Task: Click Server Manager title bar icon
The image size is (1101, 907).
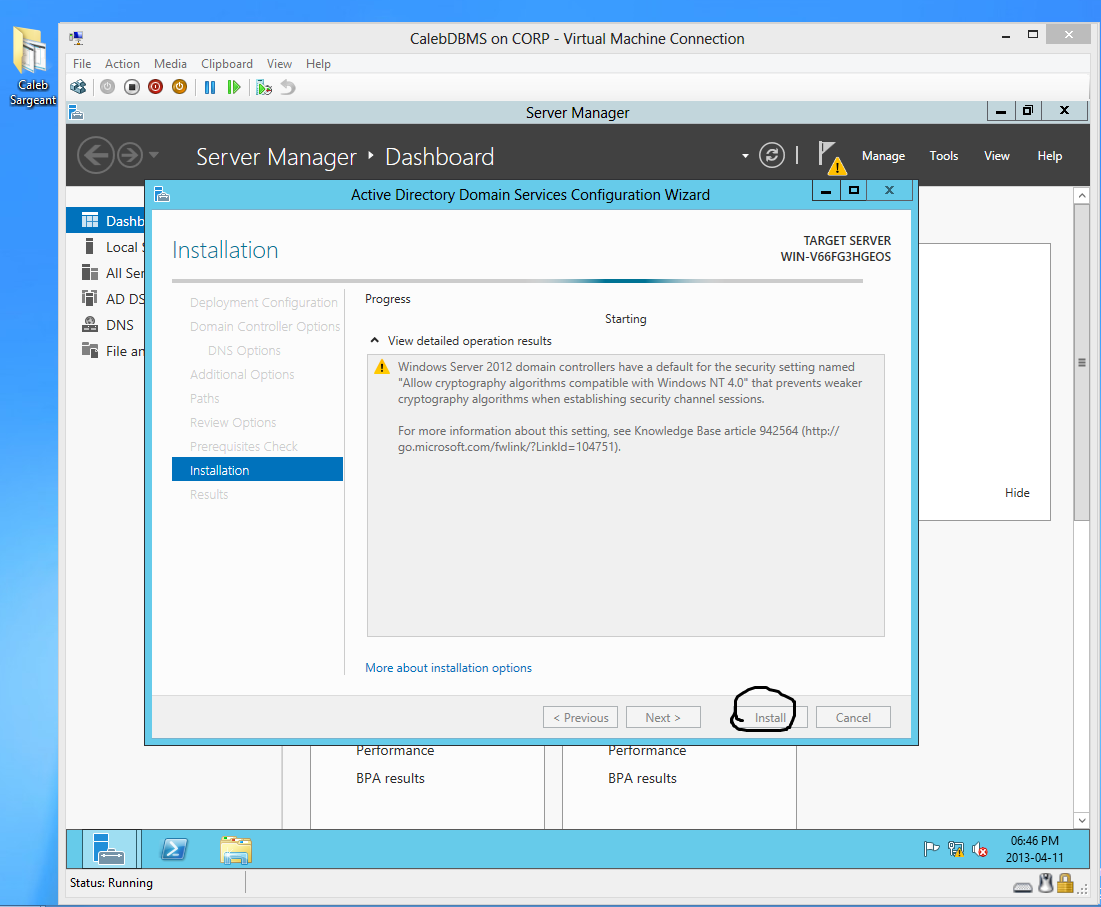Action: 76,112
